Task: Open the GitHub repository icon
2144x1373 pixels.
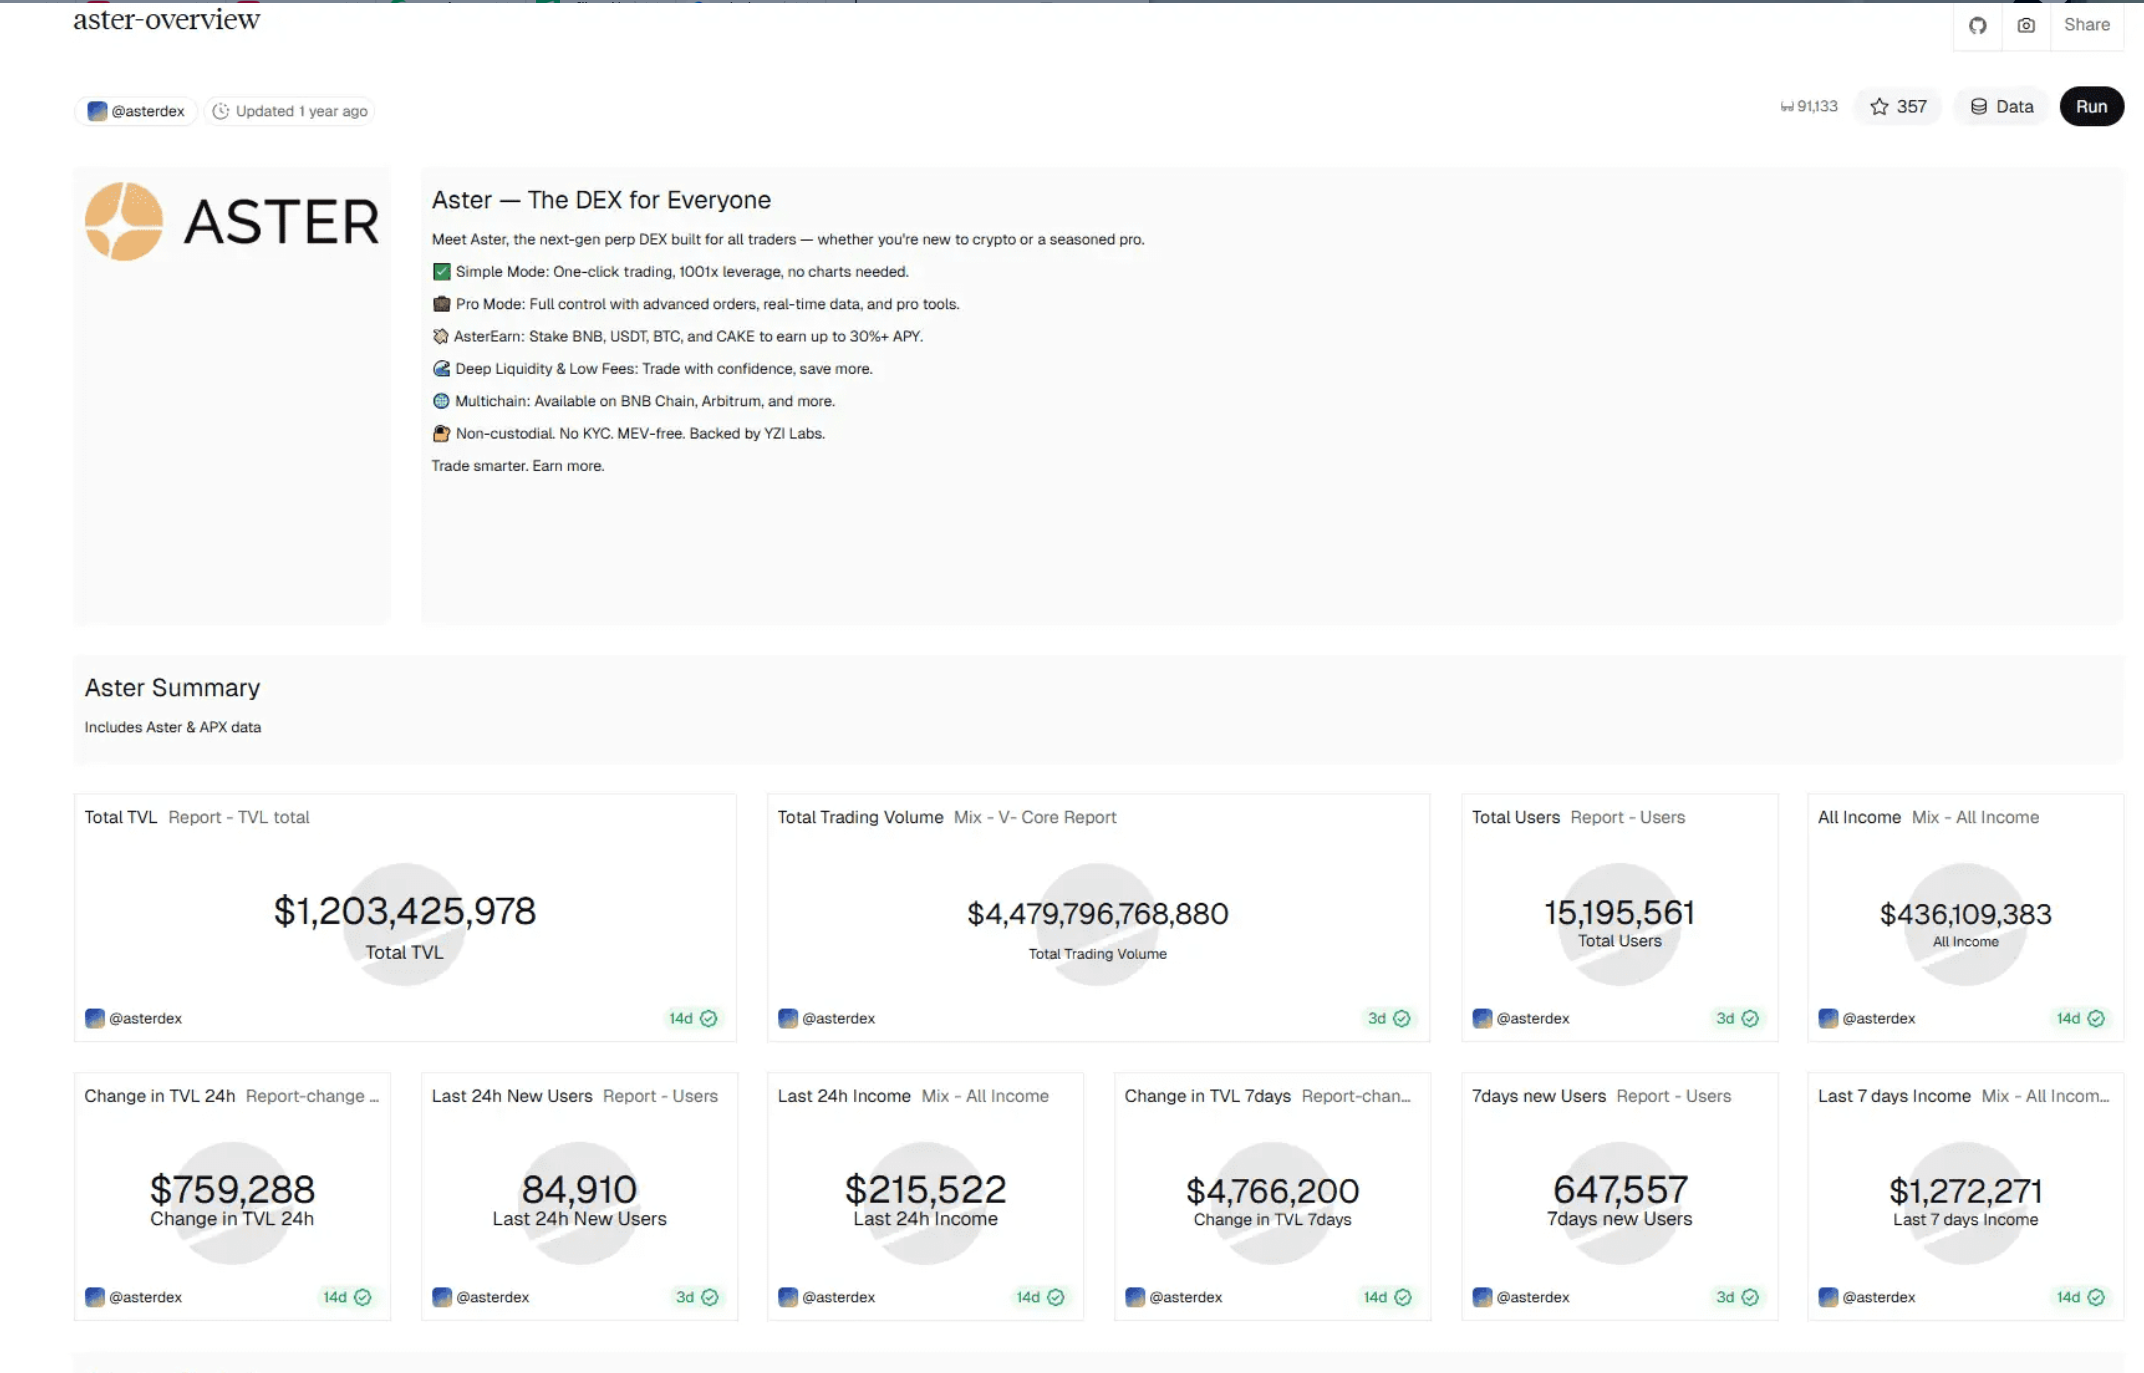Action: coord(1977,25)
